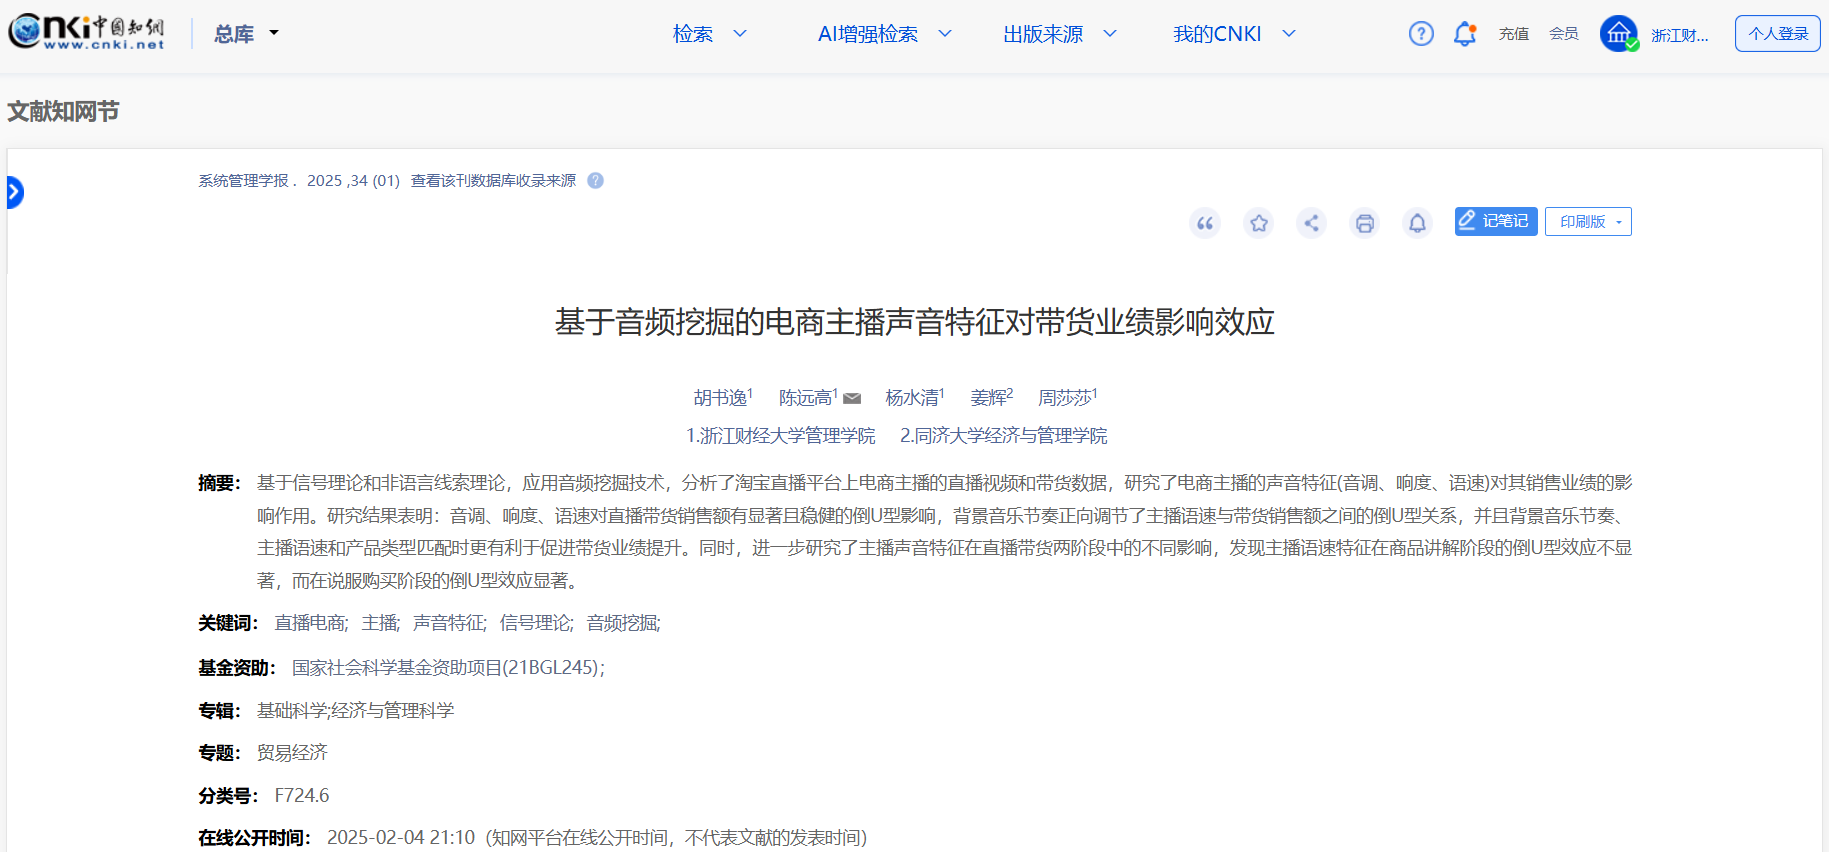Click the institution avatar icon in header
The width and height of the screenshot is (1829, 852).
1618,34
